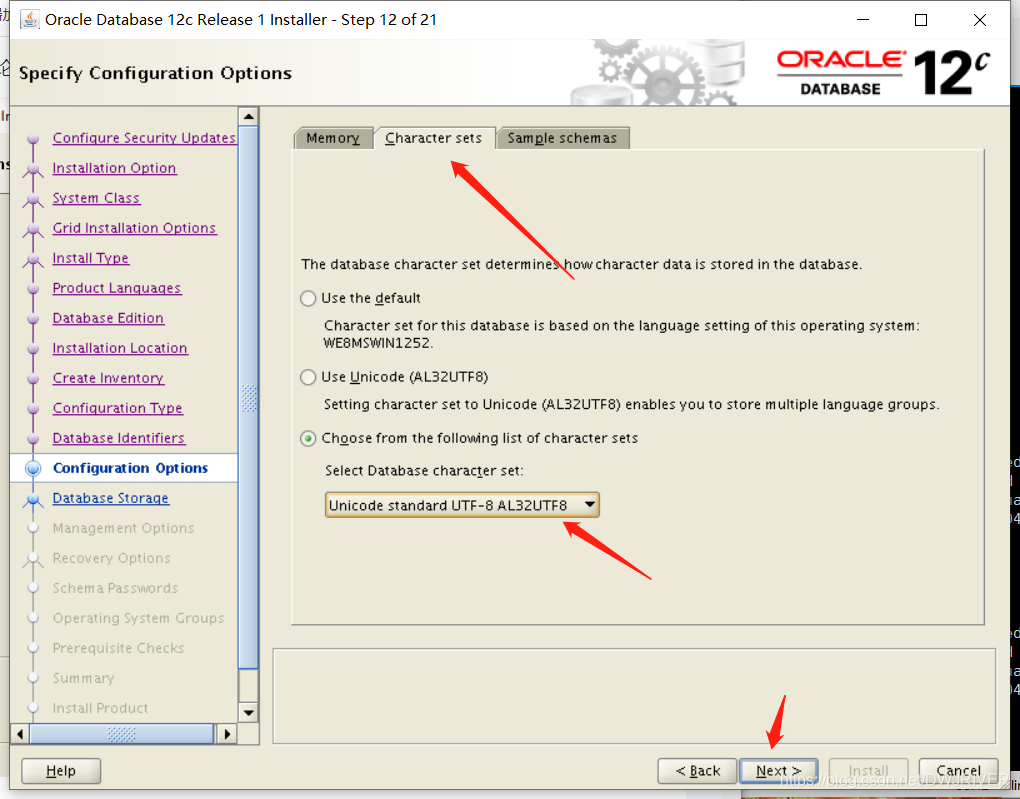Open the Sample schemas tab
Image resolution: width=1020 pixels, height=799 pixels.
click(x=562, y=138)
